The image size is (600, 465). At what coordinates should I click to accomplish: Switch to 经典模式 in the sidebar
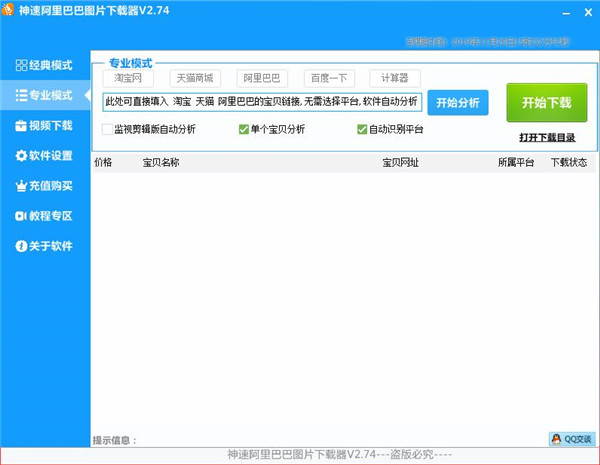(45, 65)
